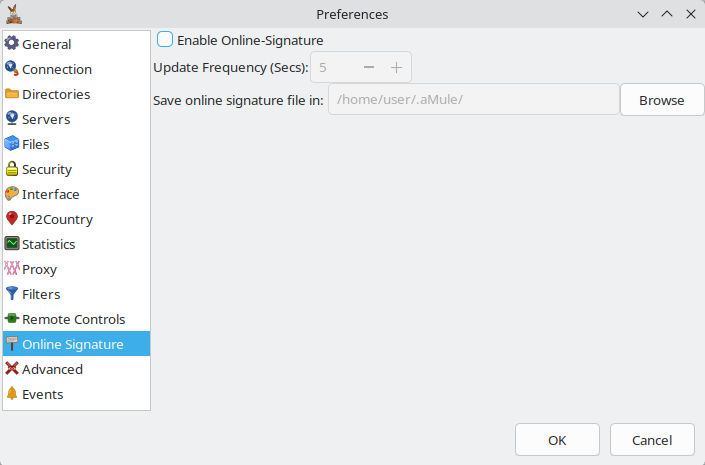Open the Advanced preferences page
This screenshot has width=705, height=465.
click(76, 369)
